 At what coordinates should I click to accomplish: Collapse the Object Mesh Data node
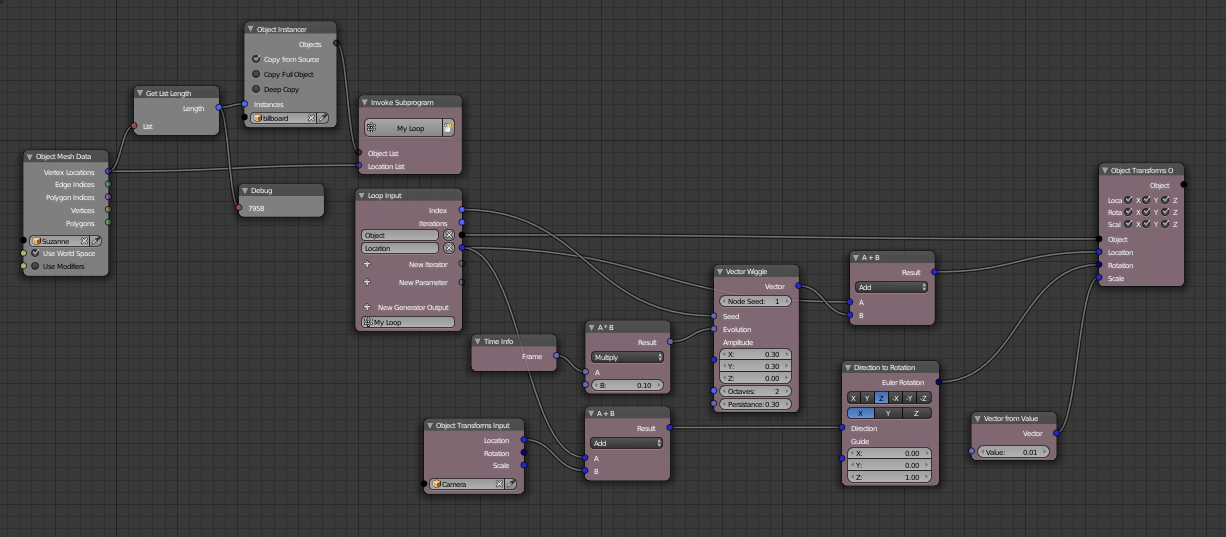[x=31, y=157]
